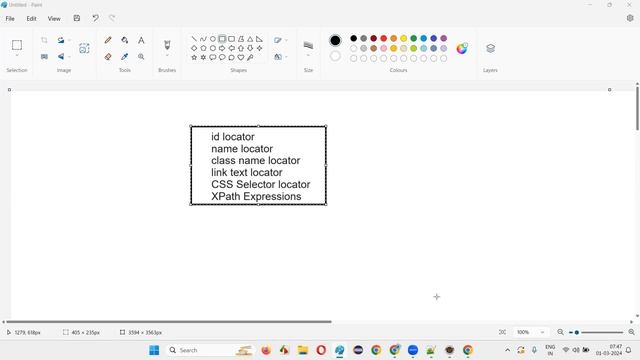Select the Line shape
640x360 pixels.
(194, 39)
